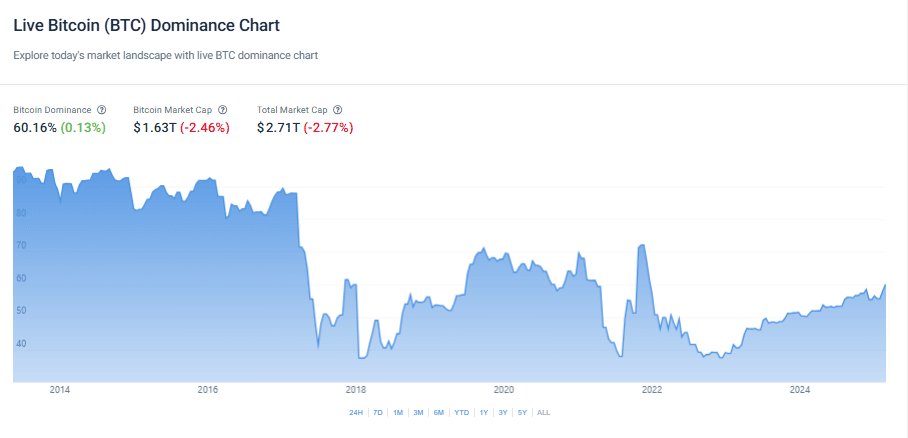Show the 3M chart range

[418, 412]
